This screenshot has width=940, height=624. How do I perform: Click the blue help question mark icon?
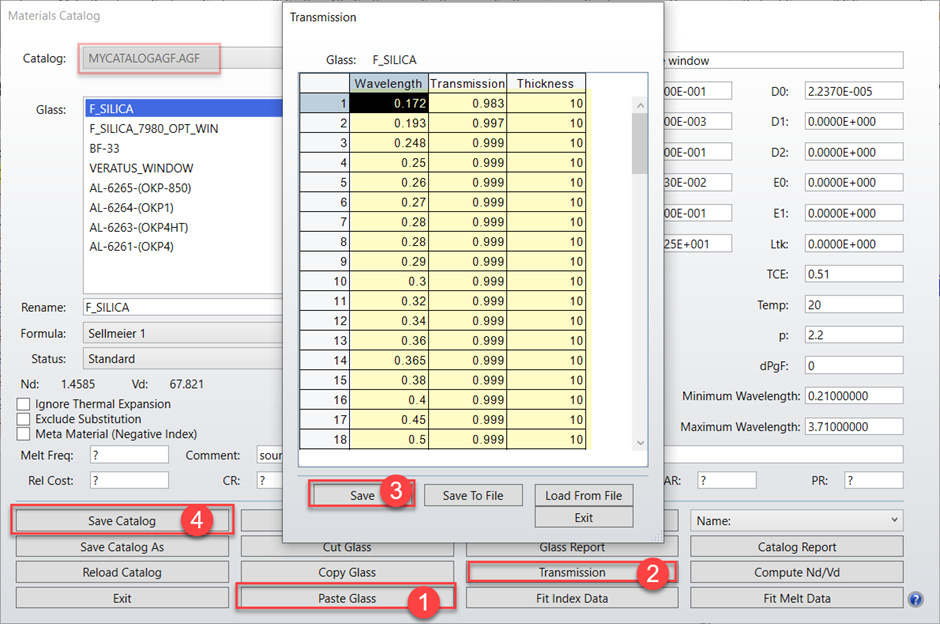click(x=916, y=599)
